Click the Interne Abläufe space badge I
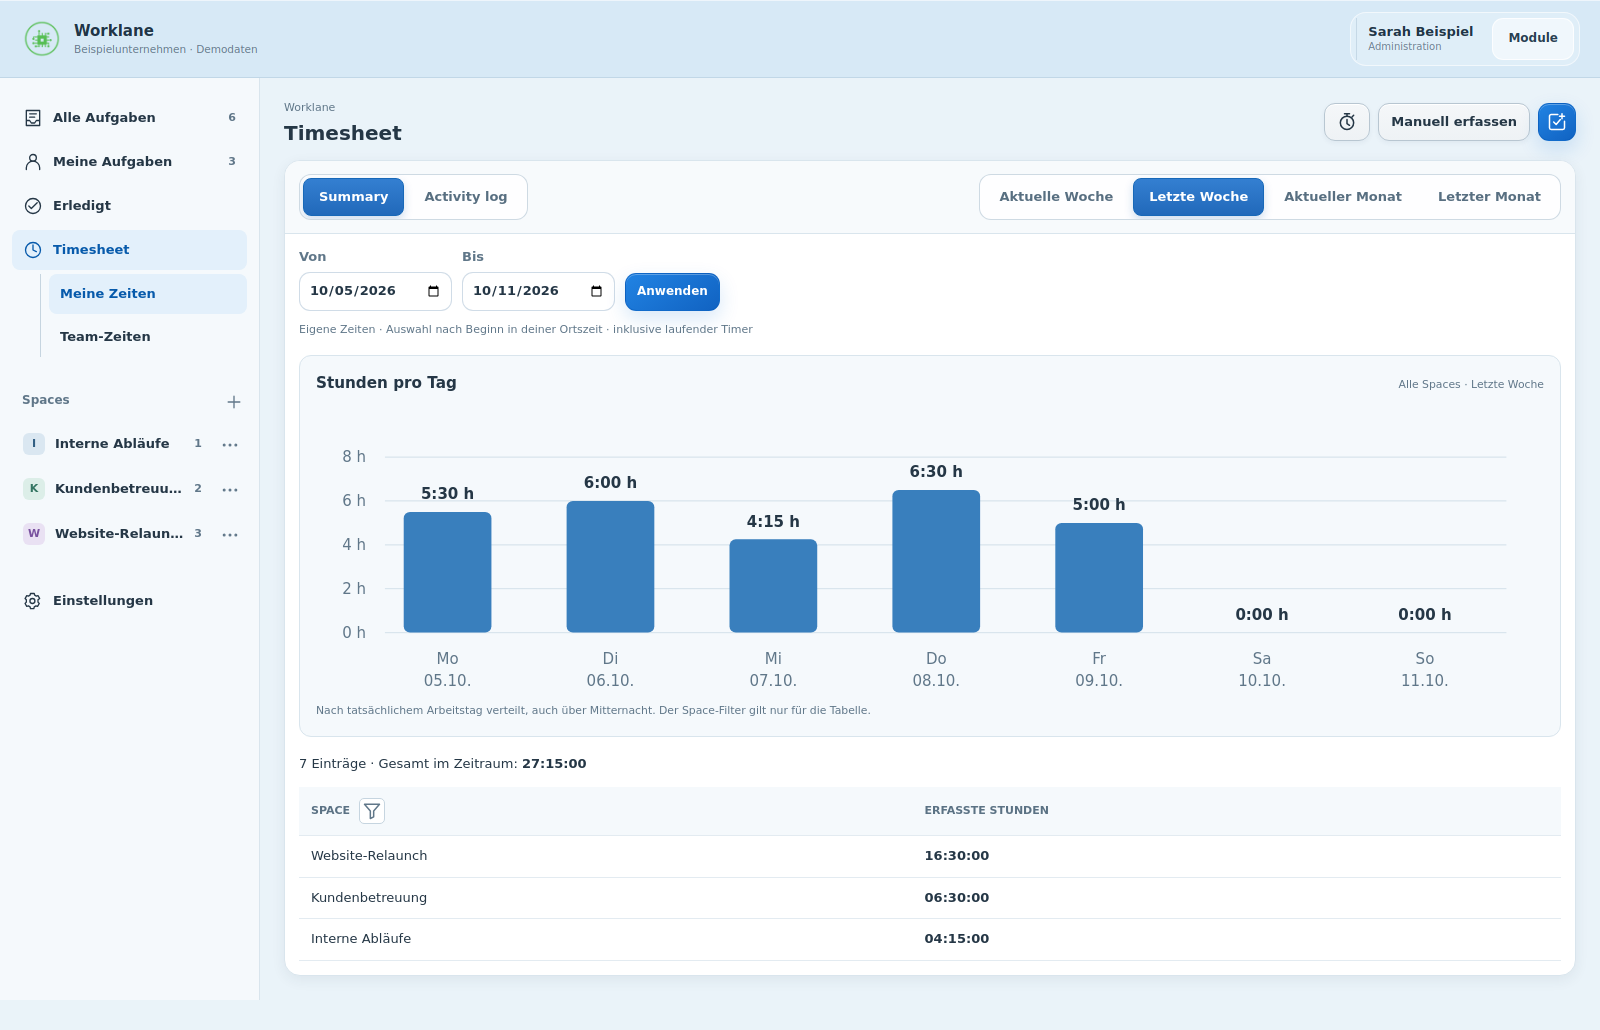This screenshot has height=1030, width=1600. pyautogui.click(x=34, y=444)
